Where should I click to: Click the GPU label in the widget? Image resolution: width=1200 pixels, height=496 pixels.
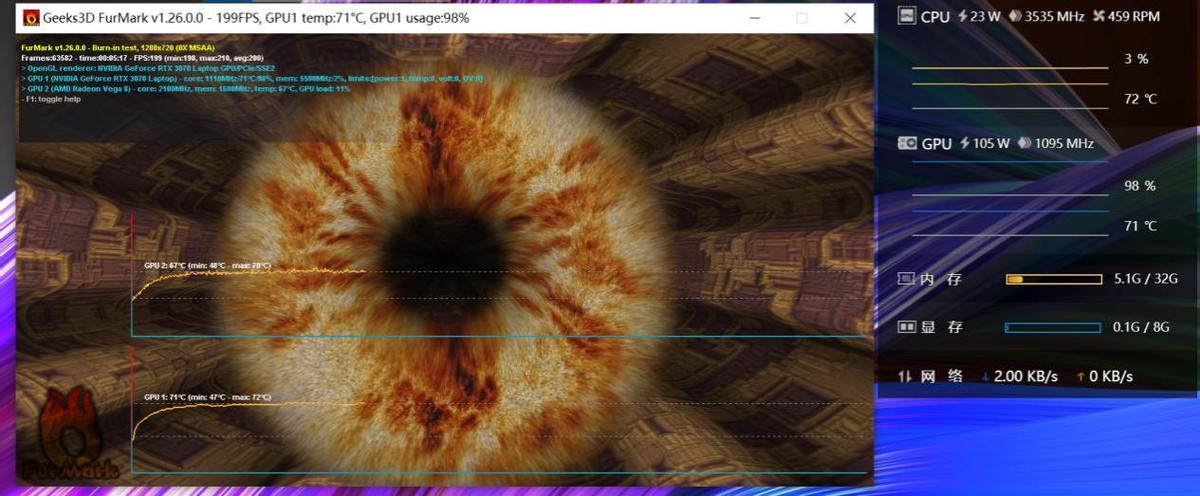coord(937,144)
